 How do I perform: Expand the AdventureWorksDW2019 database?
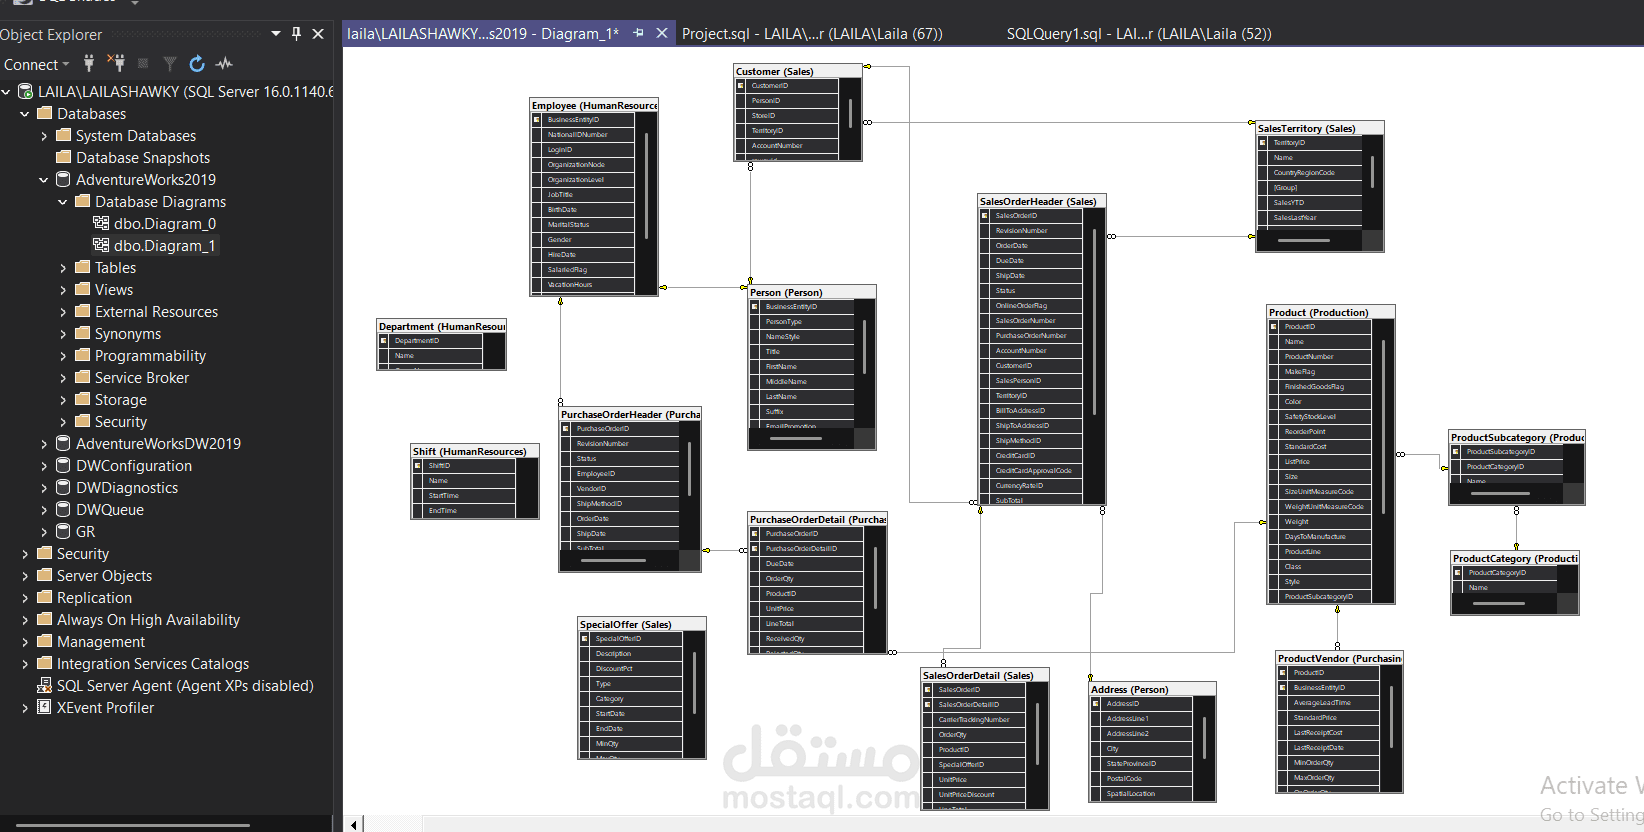[x=44, y=444]
